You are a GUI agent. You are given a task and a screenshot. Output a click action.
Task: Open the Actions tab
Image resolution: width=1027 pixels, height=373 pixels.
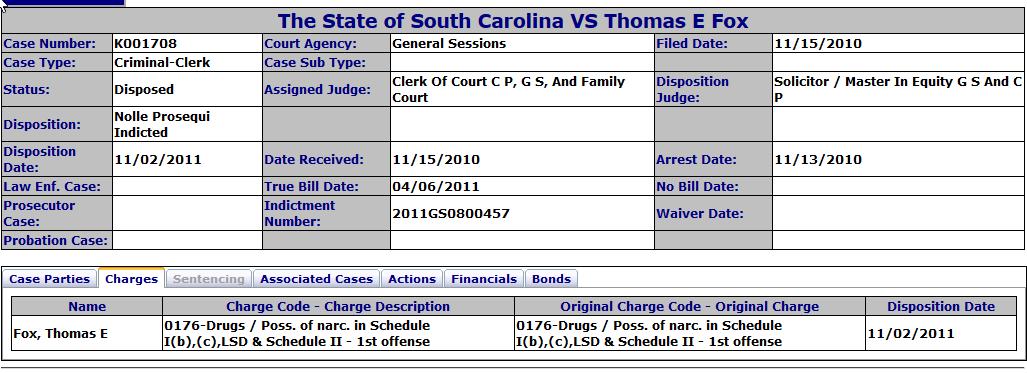click(x=412, y=279)
